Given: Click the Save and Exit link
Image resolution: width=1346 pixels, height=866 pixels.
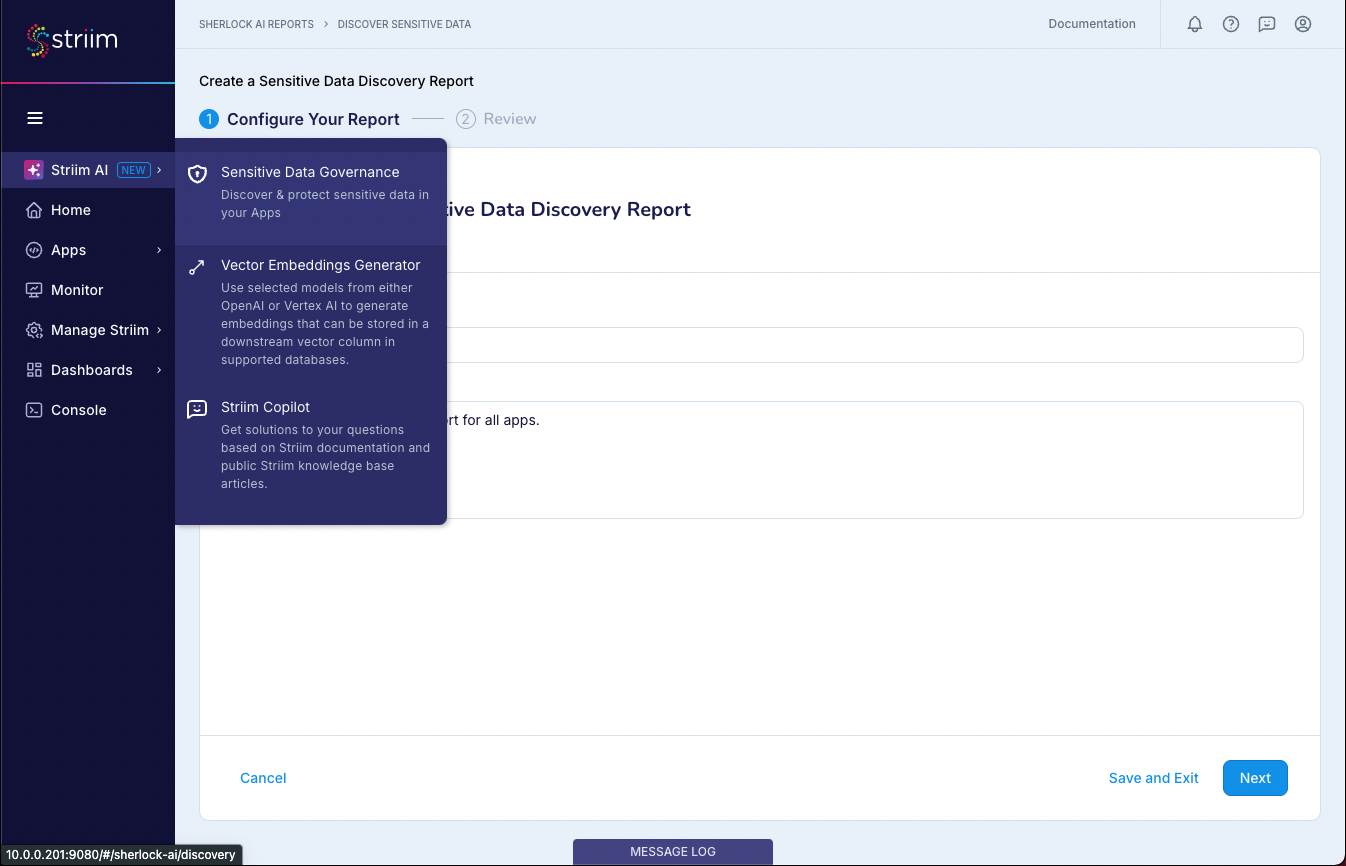Looking at the screenshot, I should pos(1153,778).
